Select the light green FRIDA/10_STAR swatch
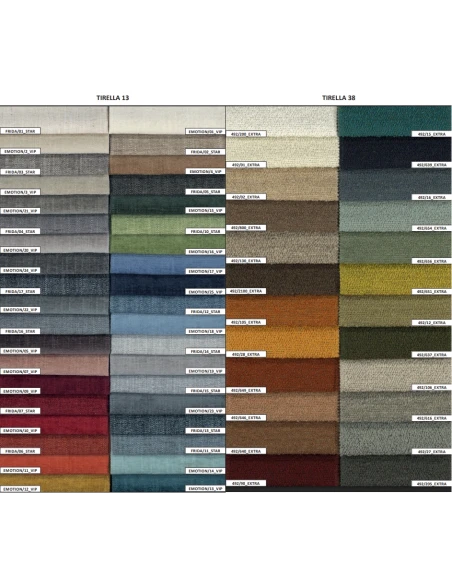The width and height of the screenshot is (452, 584). pos(168,225)
